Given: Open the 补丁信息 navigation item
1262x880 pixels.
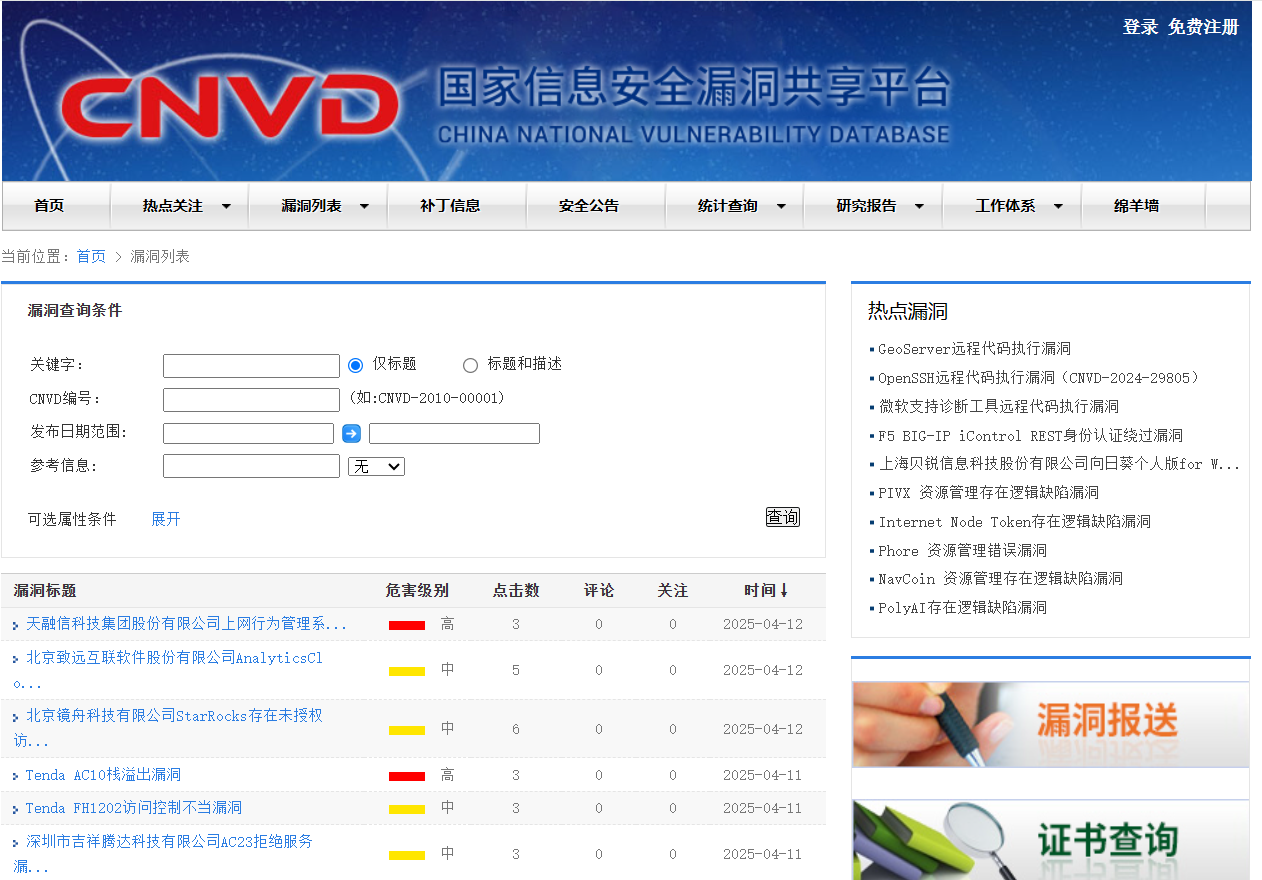Looking at the screenshot, I should [450, 206].
